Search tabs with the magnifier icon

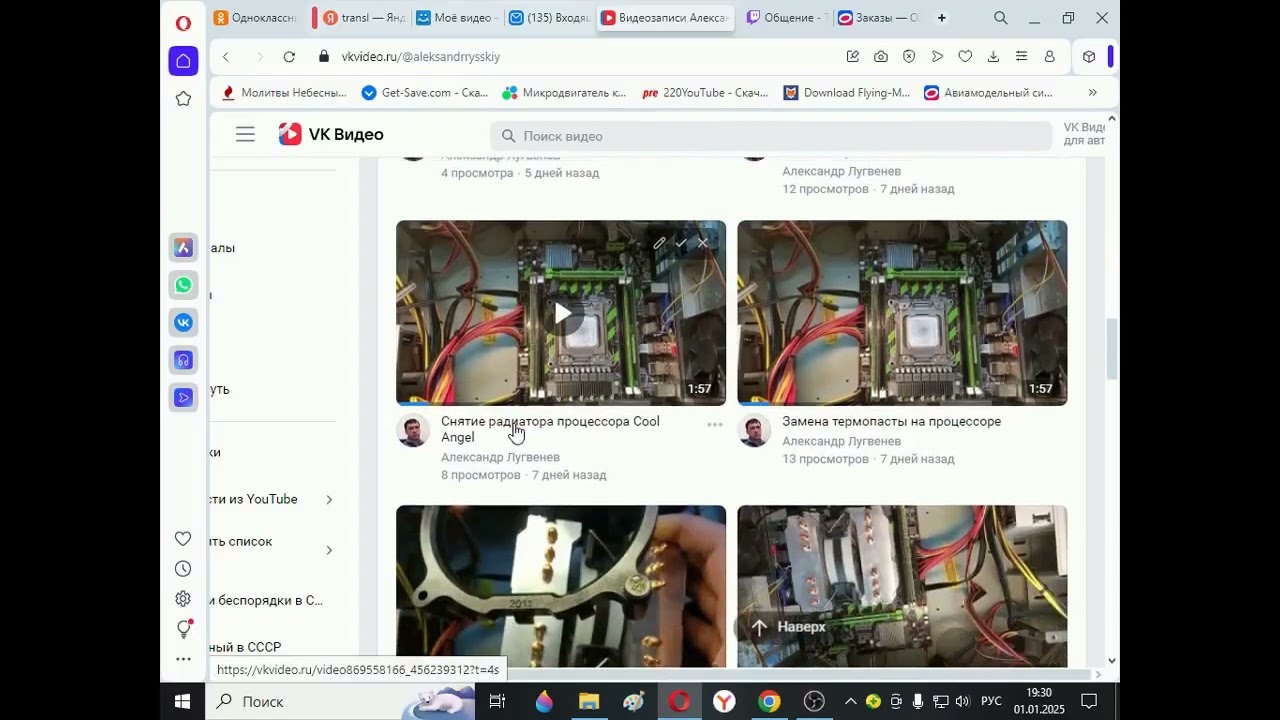pyautogui.click(x=1001, y=18)
